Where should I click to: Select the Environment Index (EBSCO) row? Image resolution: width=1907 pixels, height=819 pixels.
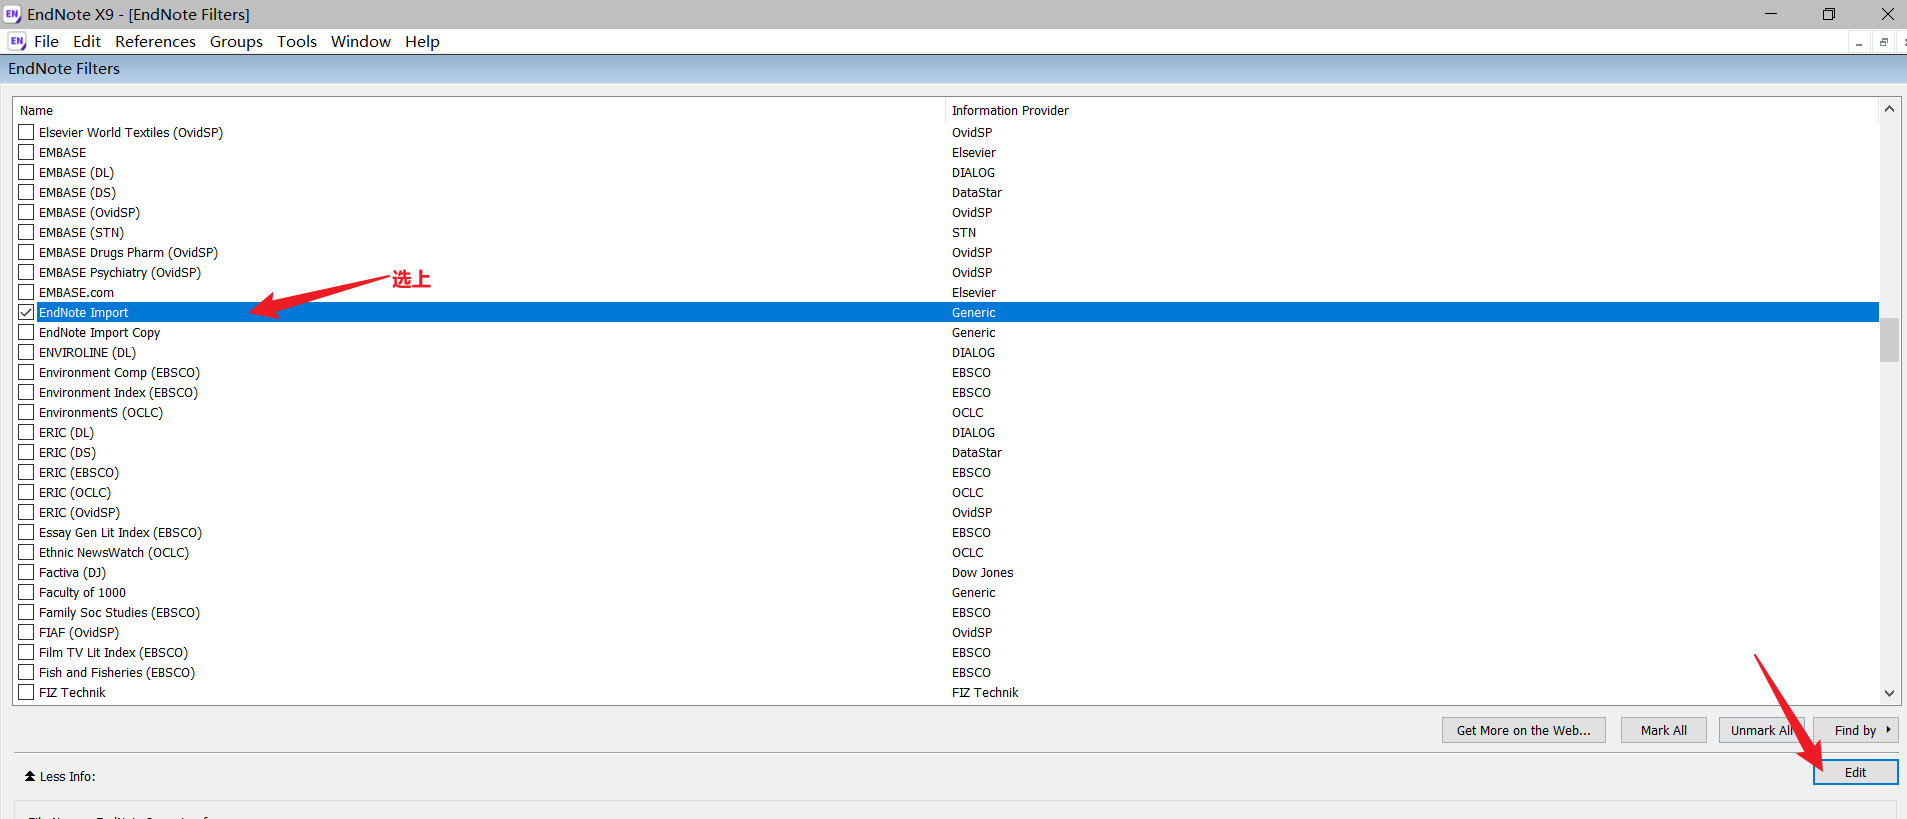click(x=946, y=392)
